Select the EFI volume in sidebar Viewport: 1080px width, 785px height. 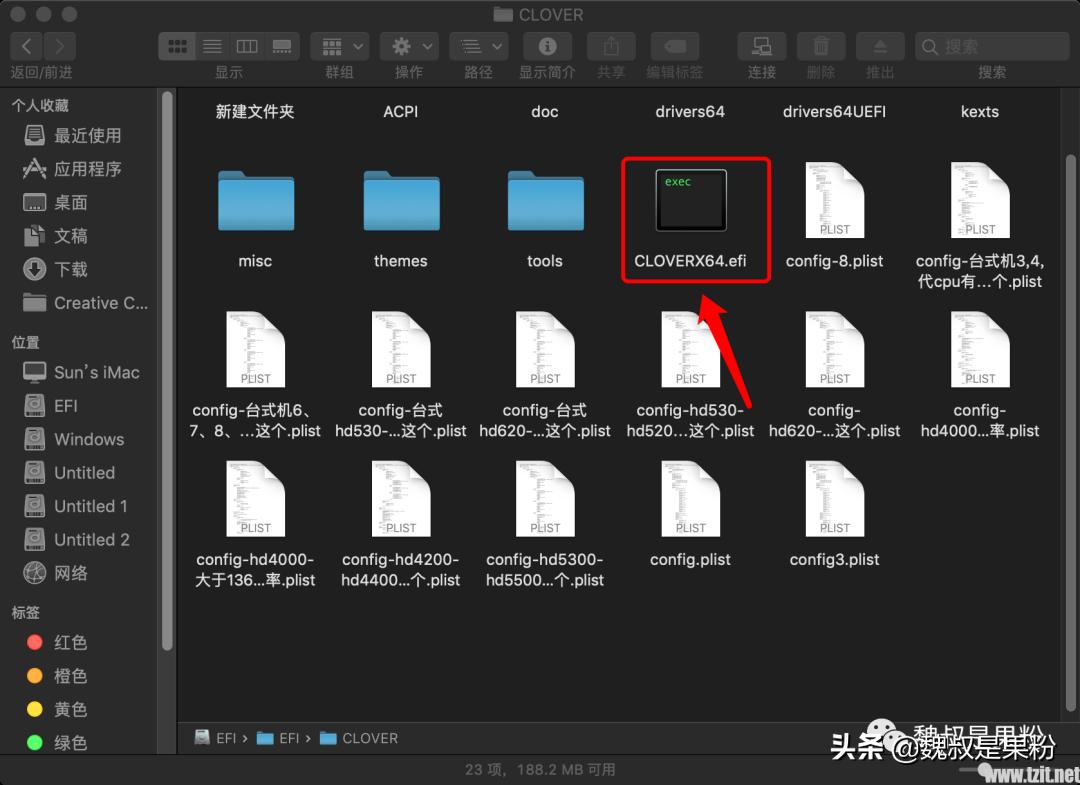pos(66,406)
